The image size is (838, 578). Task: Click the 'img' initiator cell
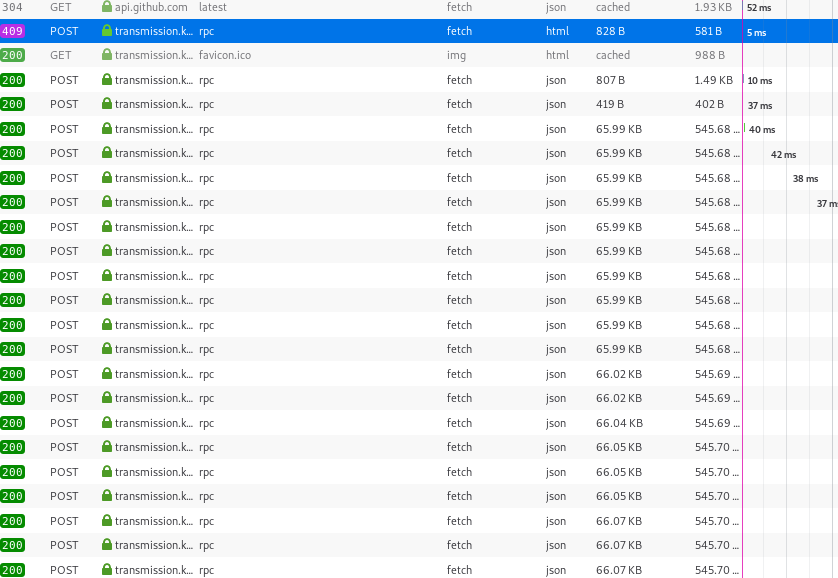(456, 55)
